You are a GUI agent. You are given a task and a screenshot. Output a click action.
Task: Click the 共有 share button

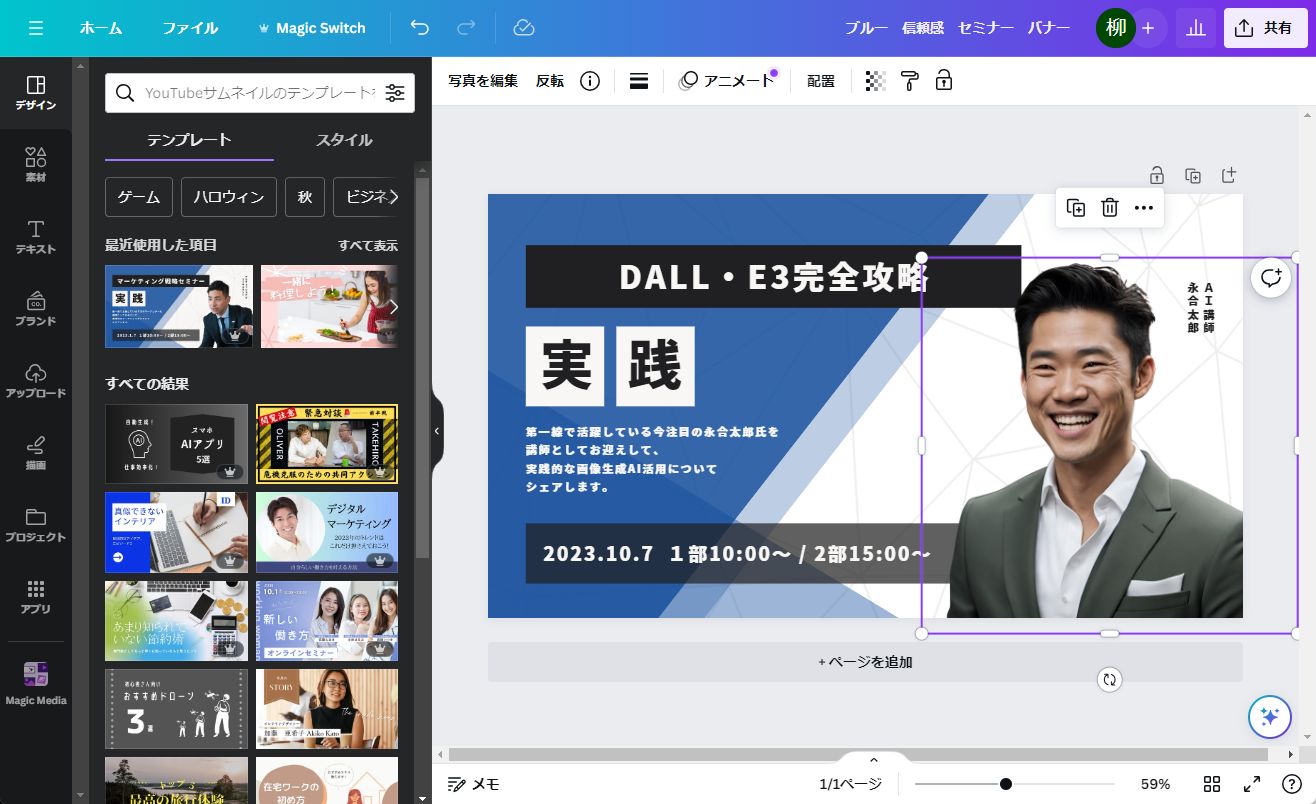click(1265, 28)
